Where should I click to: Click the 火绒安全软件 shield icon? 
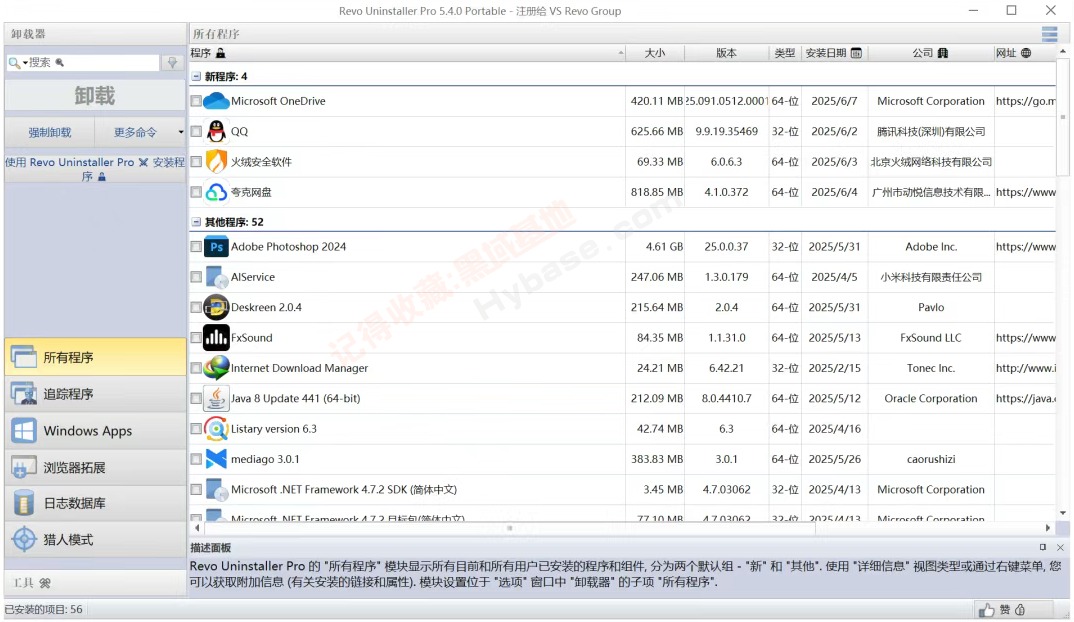click(x=216, y=162)
